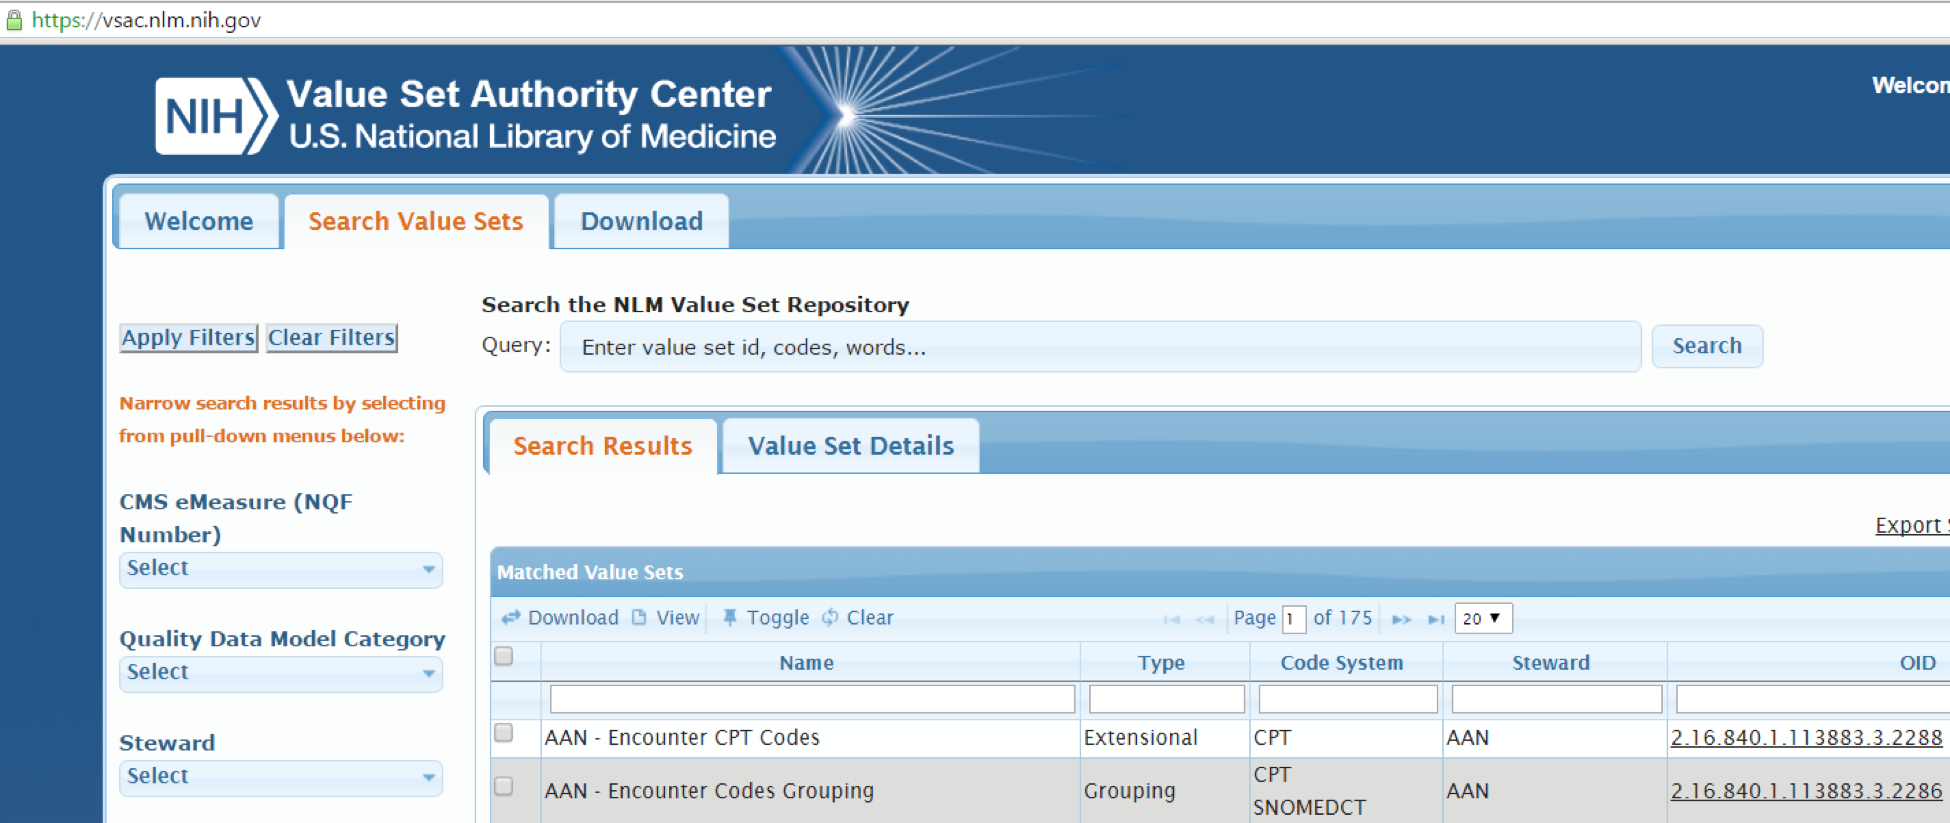Select the Search Results tab
The width and height of the screenshot is (1950, 823).
point(602,446)
